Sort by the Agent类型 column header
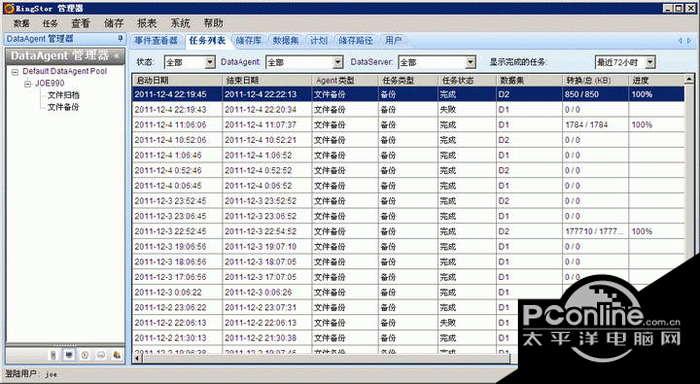The image size is (700, 384). coord(345,80)
